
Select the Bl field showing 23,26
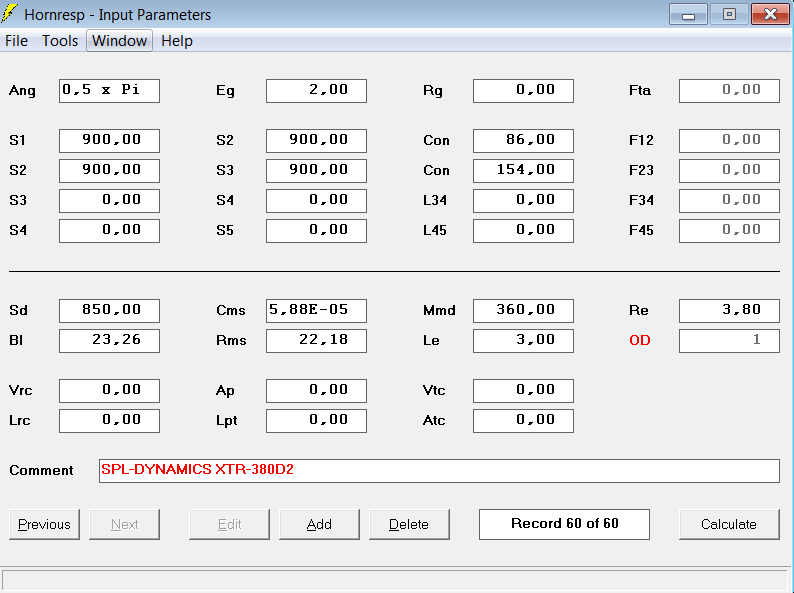tap(109, 340)
